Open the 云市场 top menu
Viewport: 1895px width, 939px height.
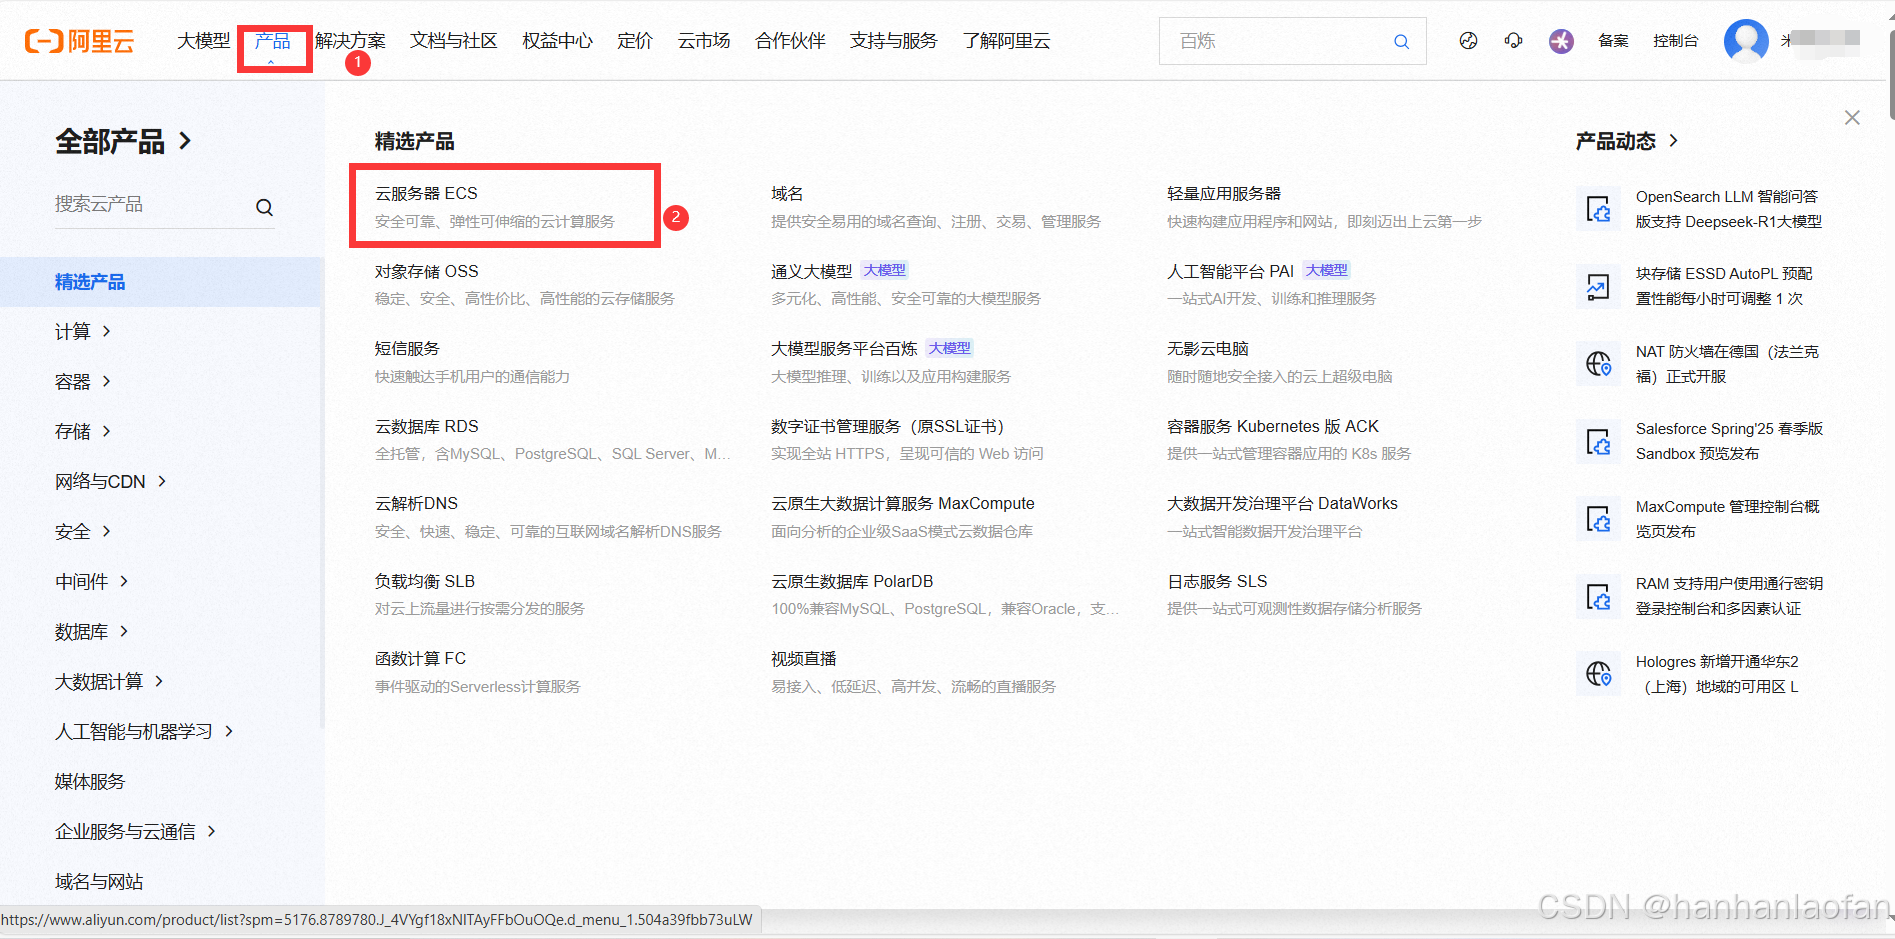[x=704, y=41]
